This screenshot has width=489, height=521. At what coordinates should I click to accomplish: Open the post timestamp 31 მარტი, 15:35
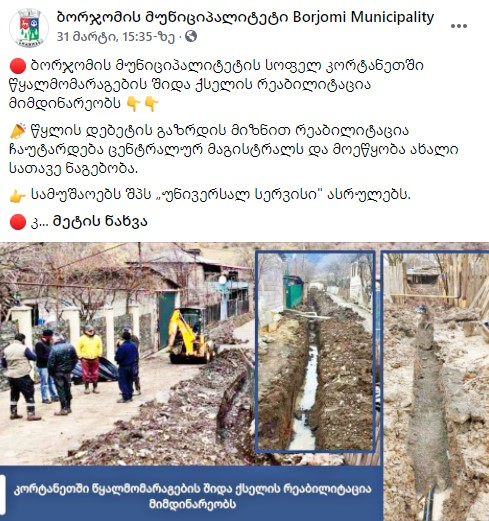(x=116, y=37)
